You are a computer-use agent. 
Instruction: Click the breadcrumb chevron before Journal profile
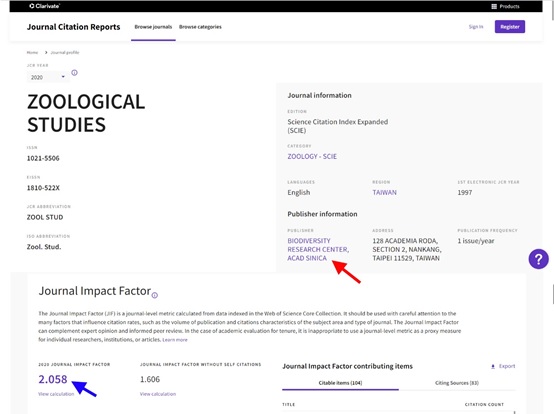pos(46,53)
